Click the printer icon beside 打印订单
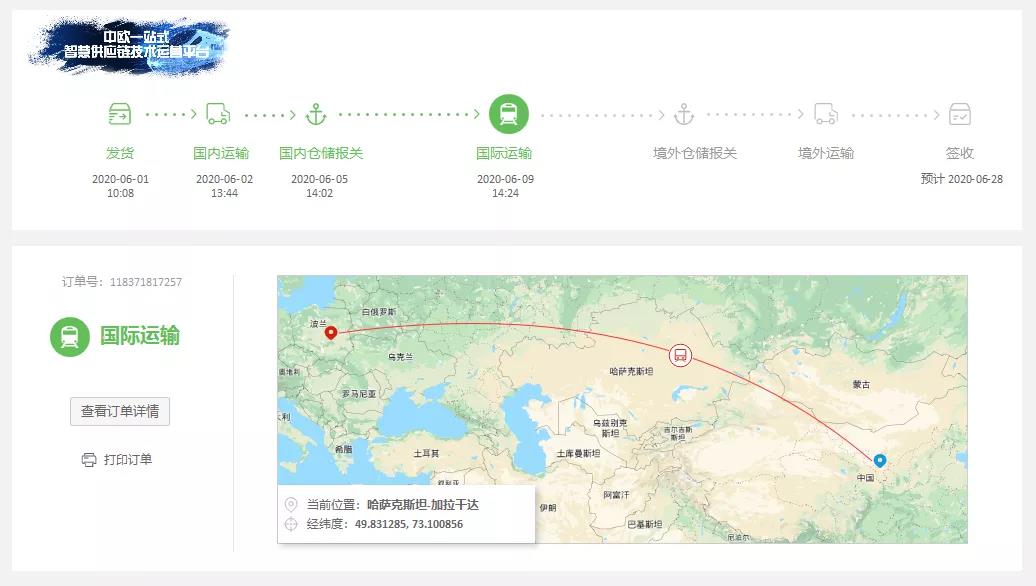 [89, 460]
